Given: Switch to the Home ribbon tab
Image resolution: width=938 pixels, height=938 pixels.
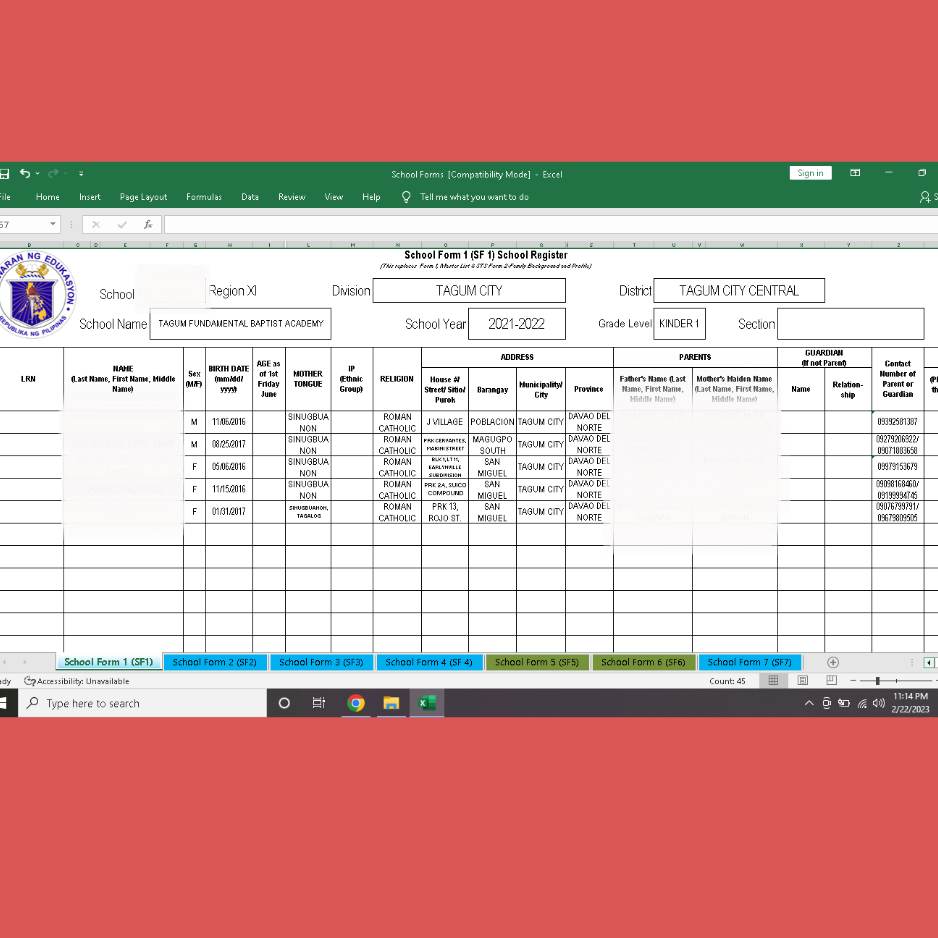Looking at the screenshot, I should pos(47,197).
